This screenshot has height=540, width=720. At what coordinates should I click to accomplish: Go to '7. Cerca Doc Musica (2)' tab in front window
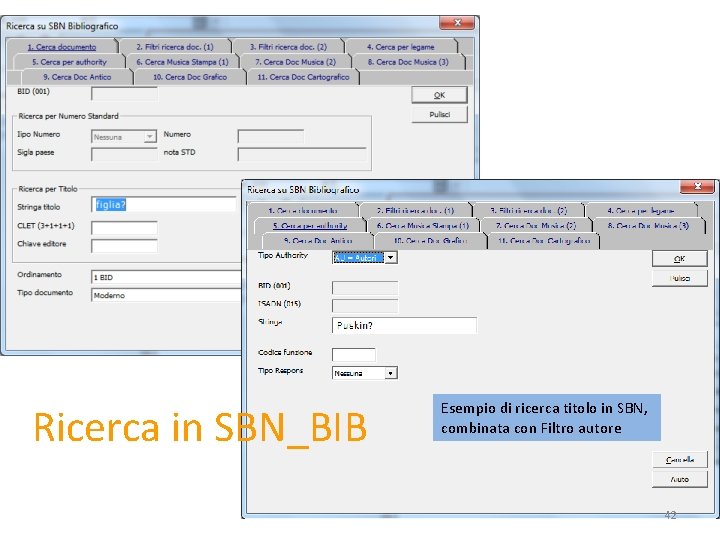pyautogui.click(x=536, y=226)
